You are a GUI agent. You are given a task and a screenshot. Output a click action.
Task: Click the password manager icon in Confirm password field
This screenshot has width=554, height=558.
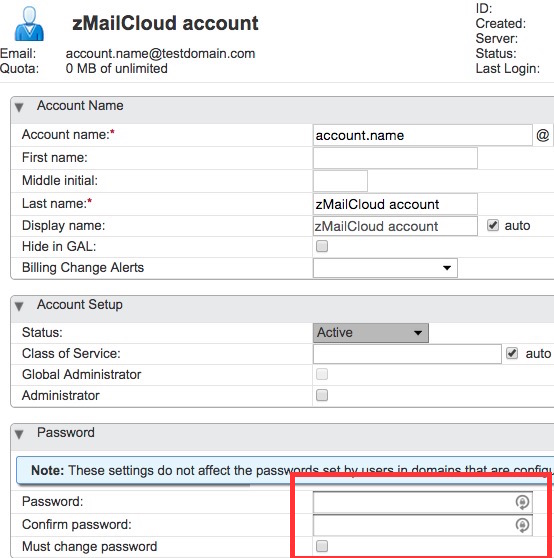coord(522,525)
